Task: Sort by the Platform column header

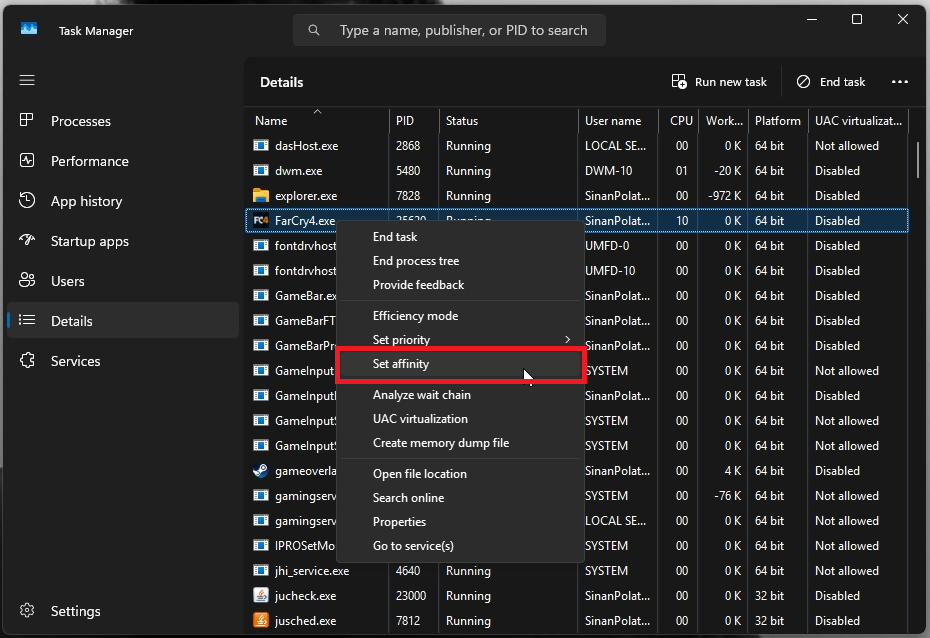Action: click(778, 120)
